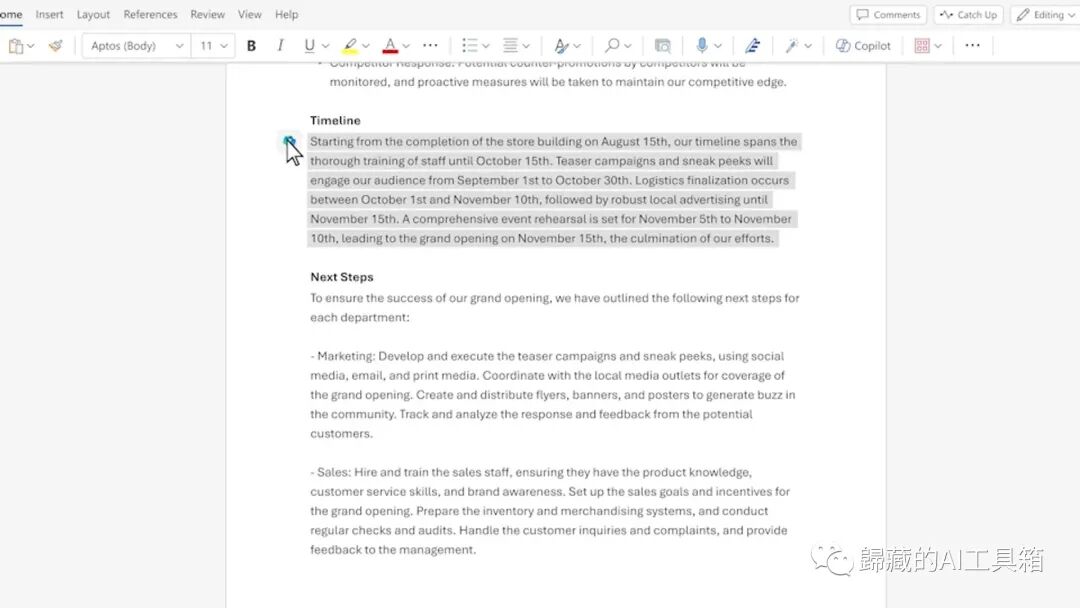
Task: Open the References tab
Action: (150, 14)
